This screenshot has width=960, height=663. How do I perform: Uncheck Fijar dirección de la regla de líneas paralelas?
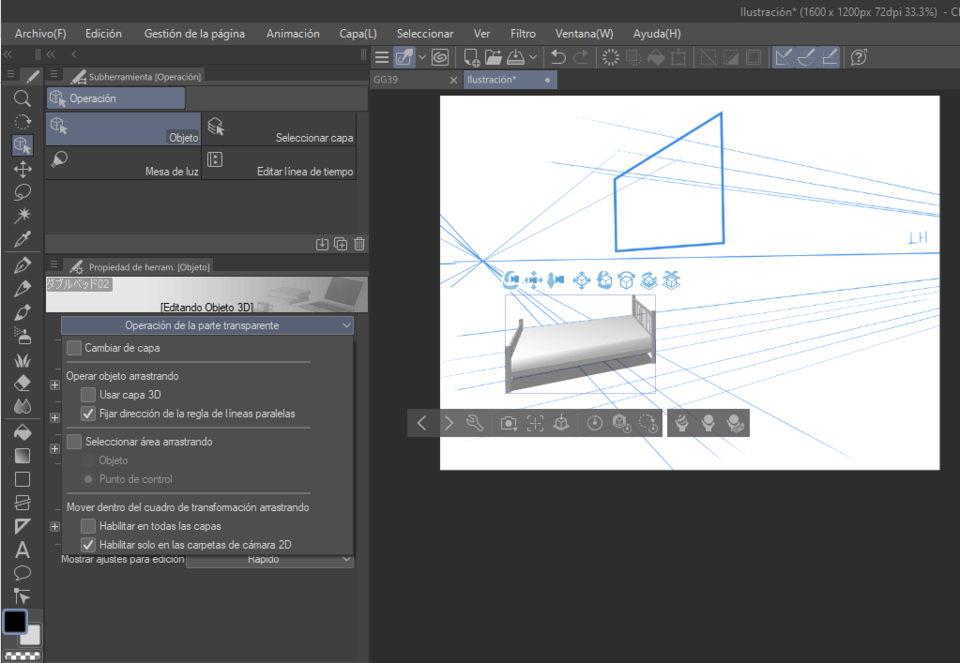(88, 414)
